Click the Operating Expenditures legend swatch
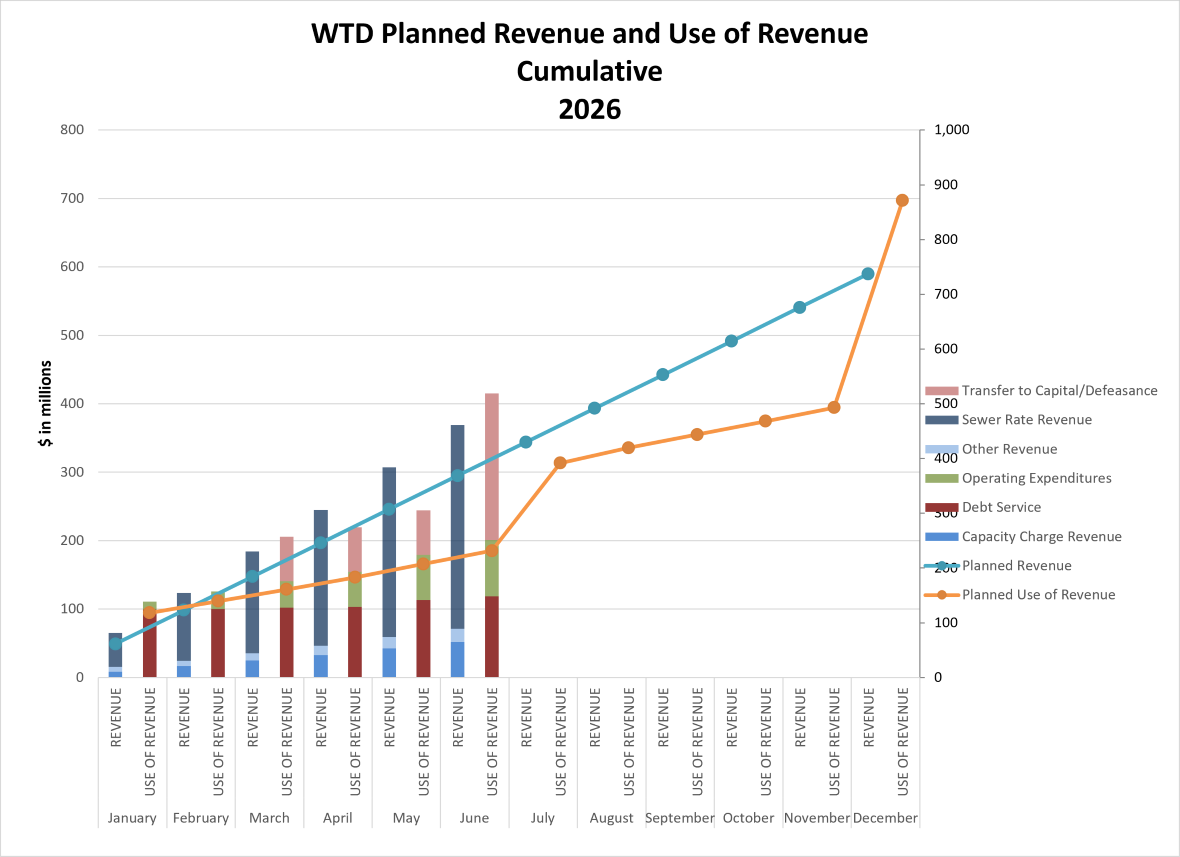This screenshot has width=1180, height=857. [941, 479]
